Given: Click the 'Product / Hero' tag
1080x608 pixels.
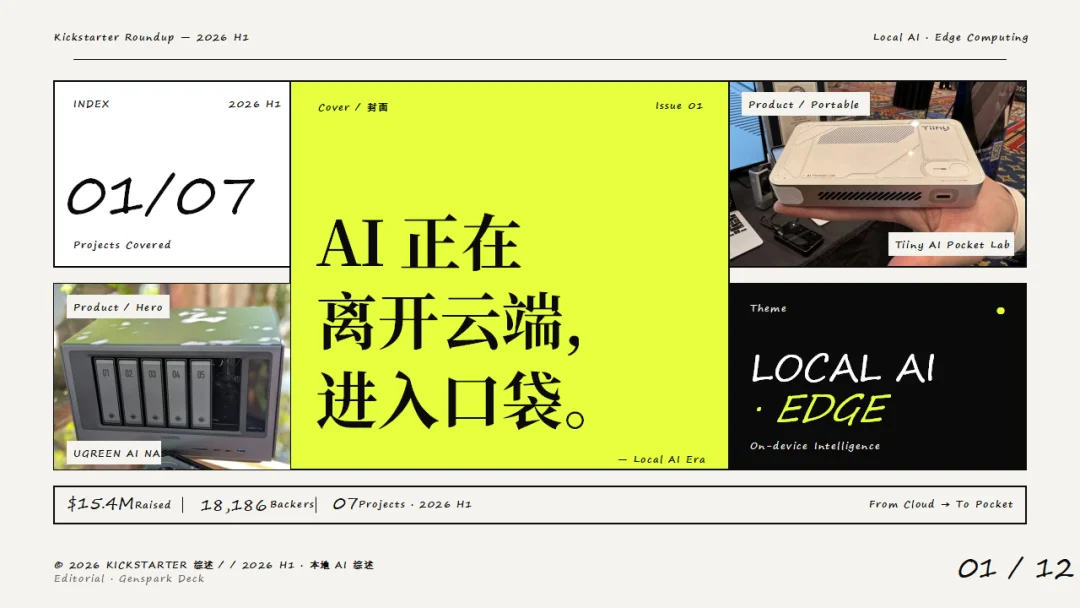Looking at the screenshot, I should (118, 307).
